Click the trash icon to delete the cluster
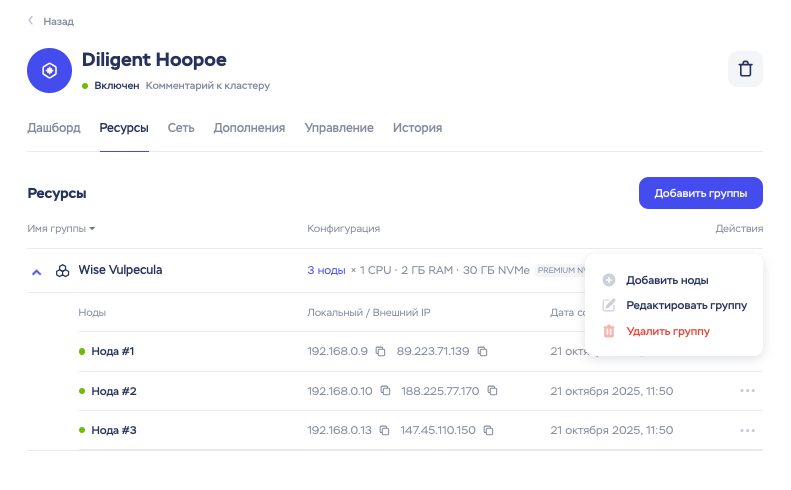 click(x=745, y=69)
